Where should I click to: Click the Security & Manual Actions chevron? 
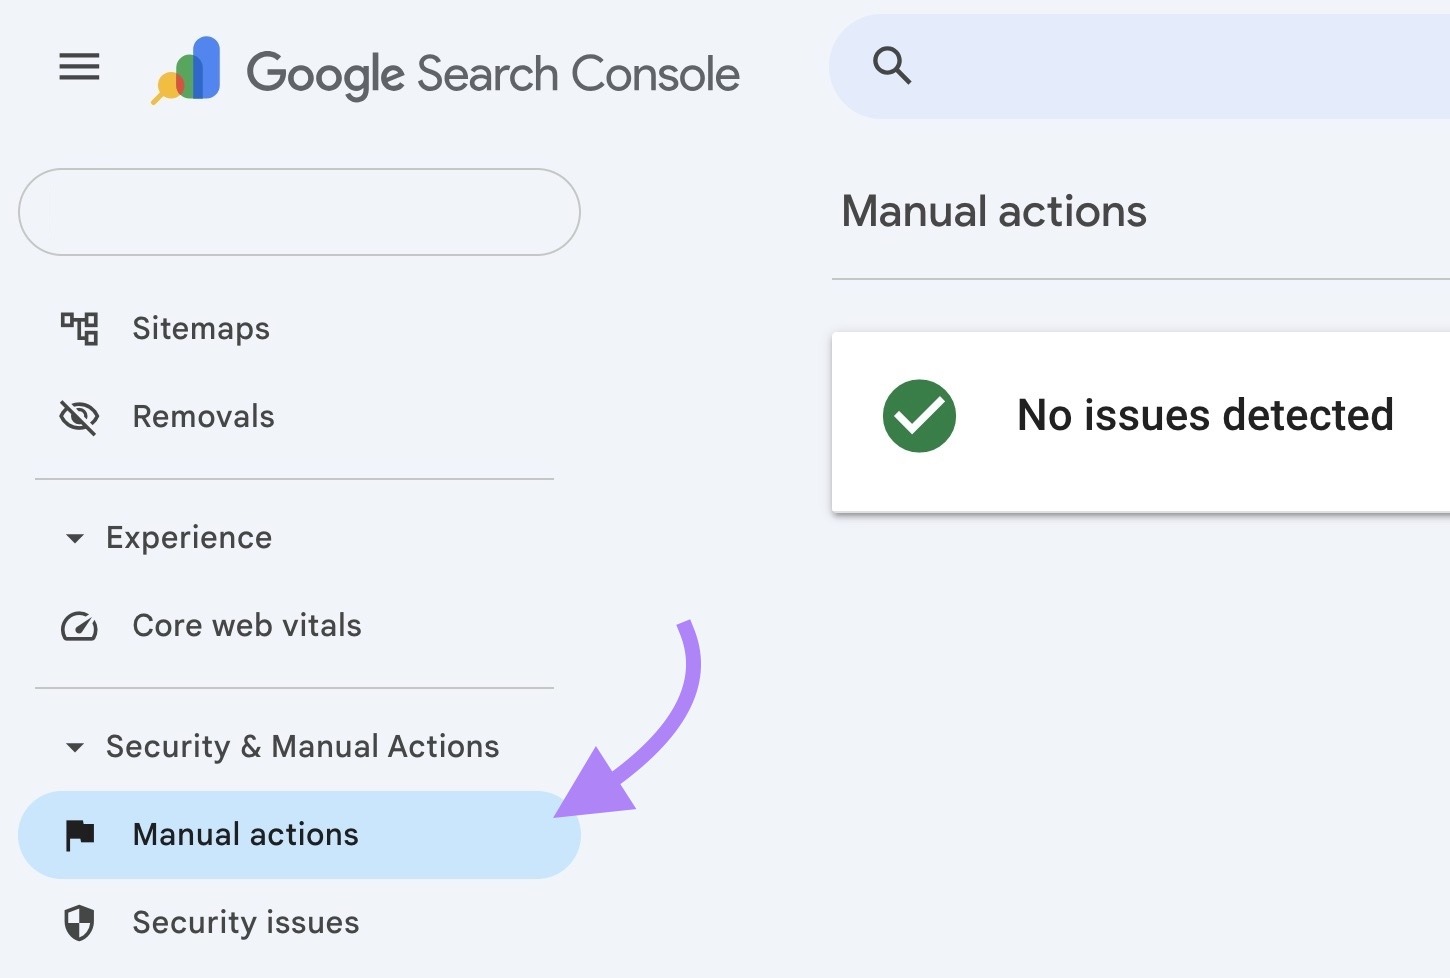click(76, 747)
